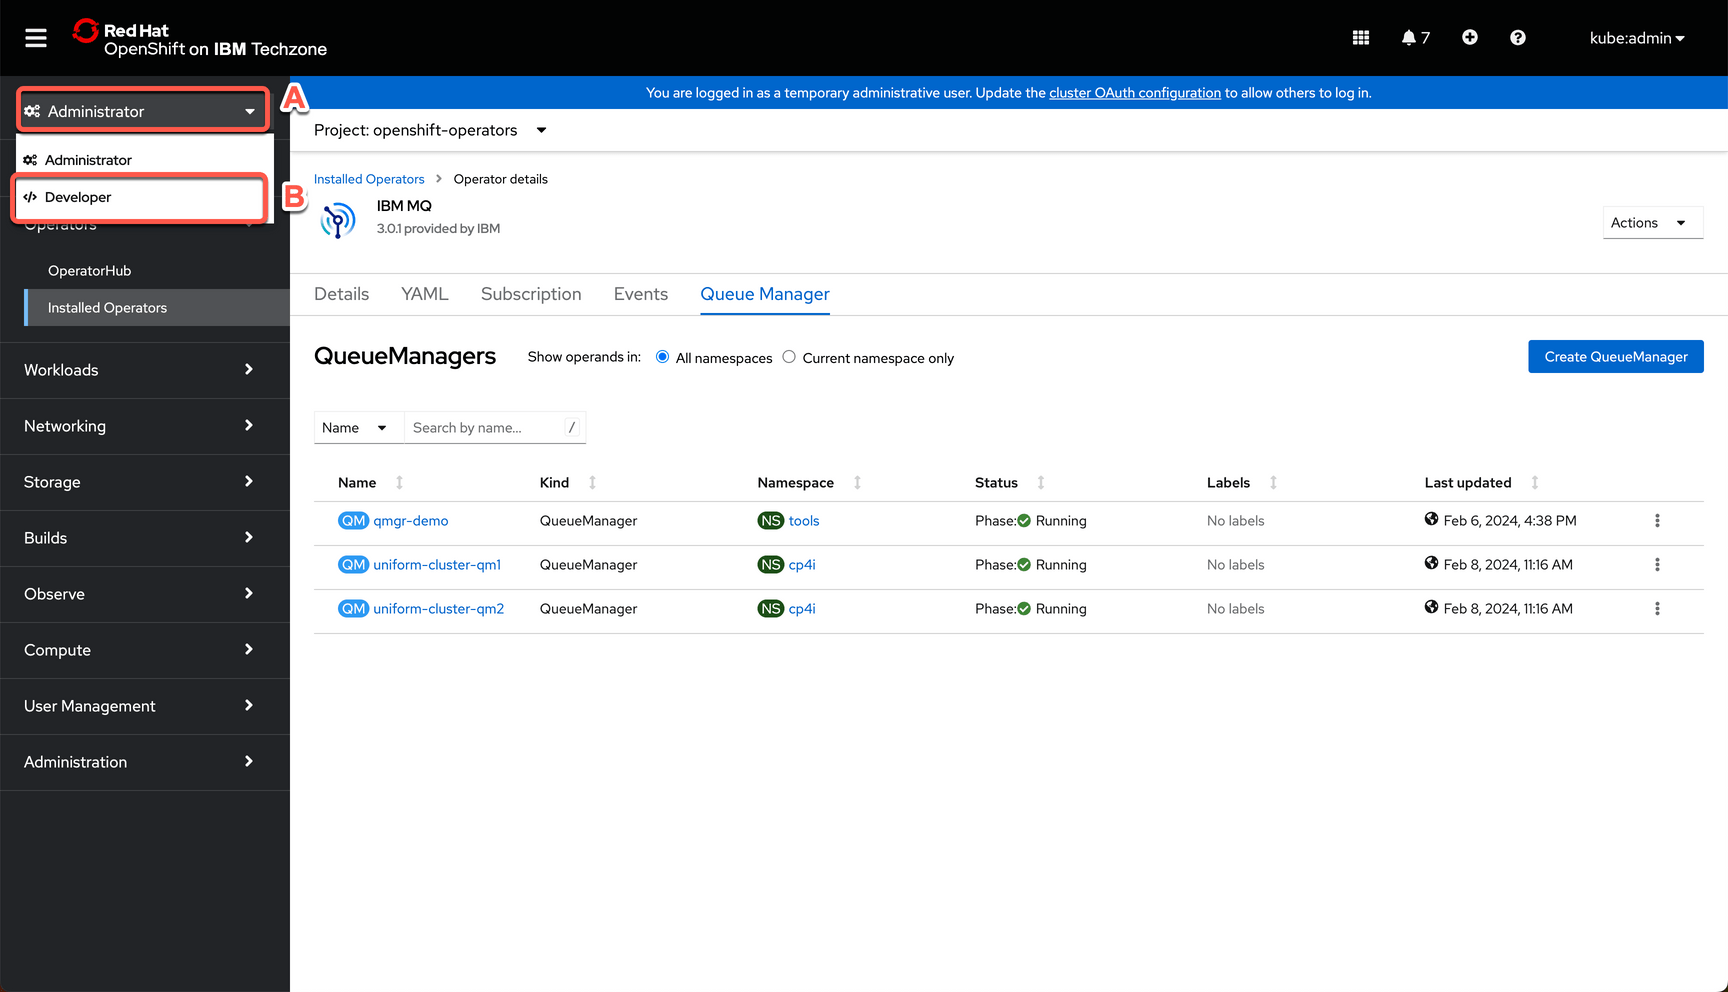The height and width of the screenshot is (992, 1728).
Task: Click the Create QueueManager button
Action: (1615, 356)
